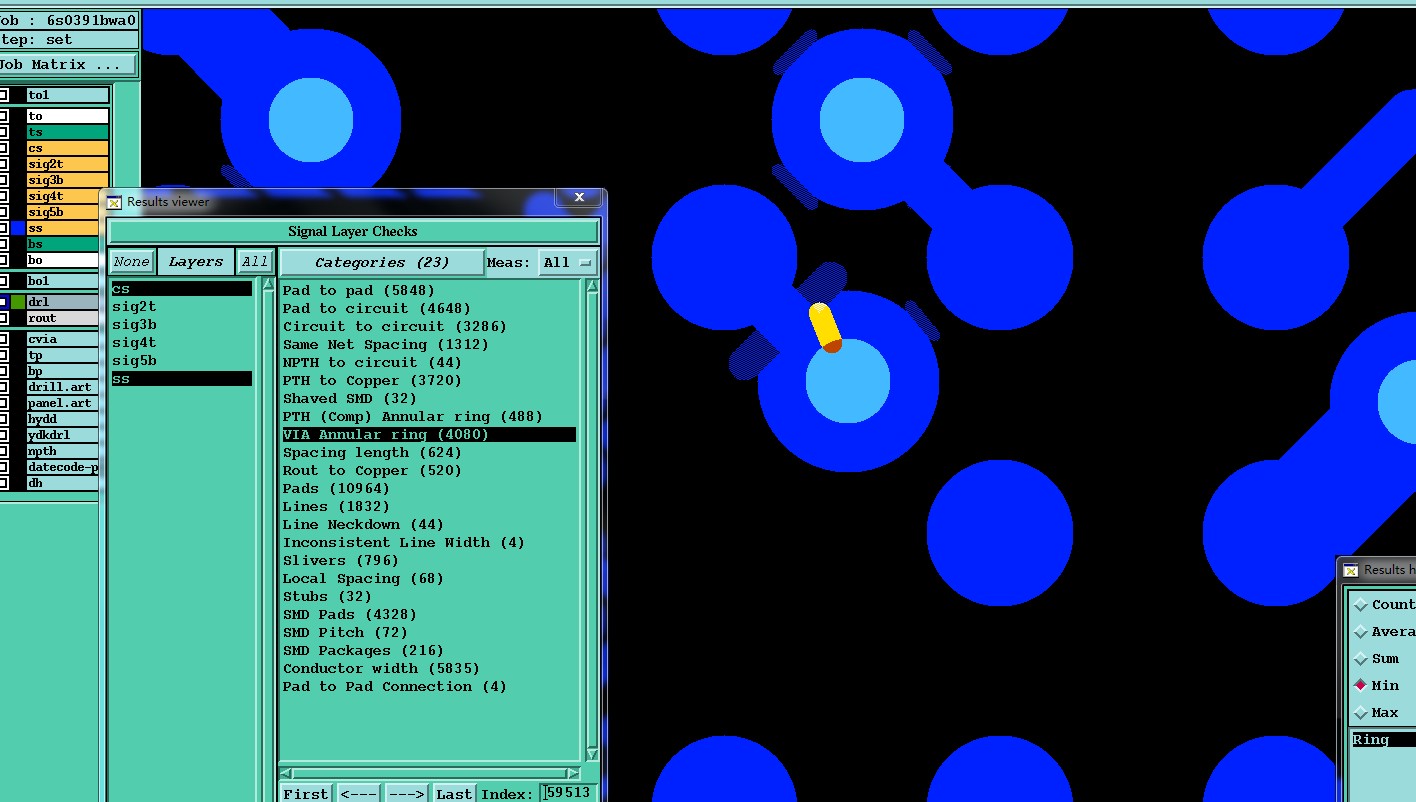The height and width of the screenshot is (802, 1416).
Task: Select Line Neckdown (44) category
Action: click(363, 525)
